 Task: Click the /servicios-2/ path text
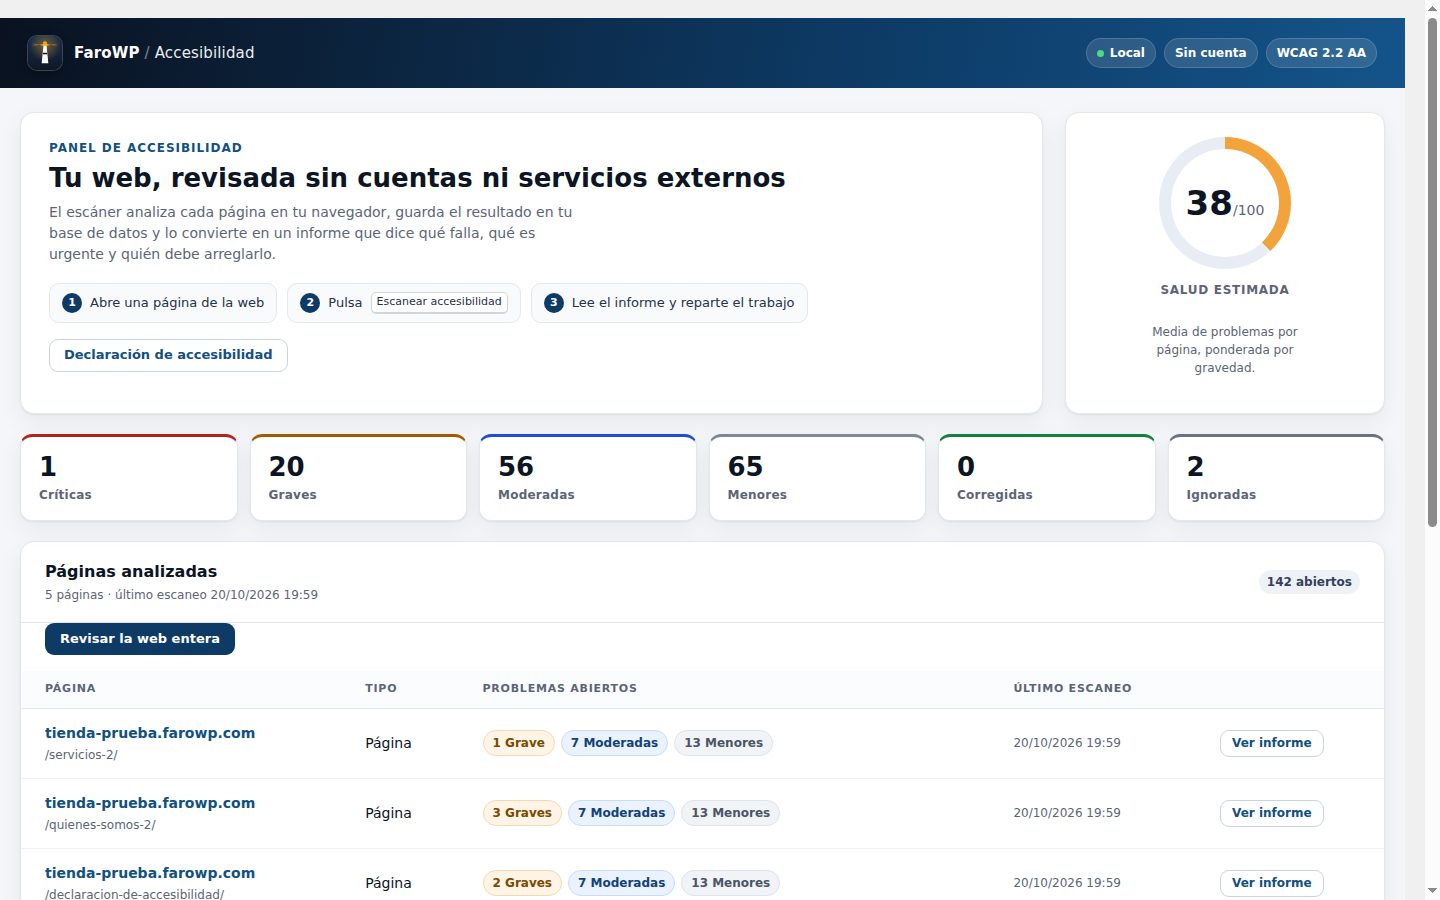point(81,755)
